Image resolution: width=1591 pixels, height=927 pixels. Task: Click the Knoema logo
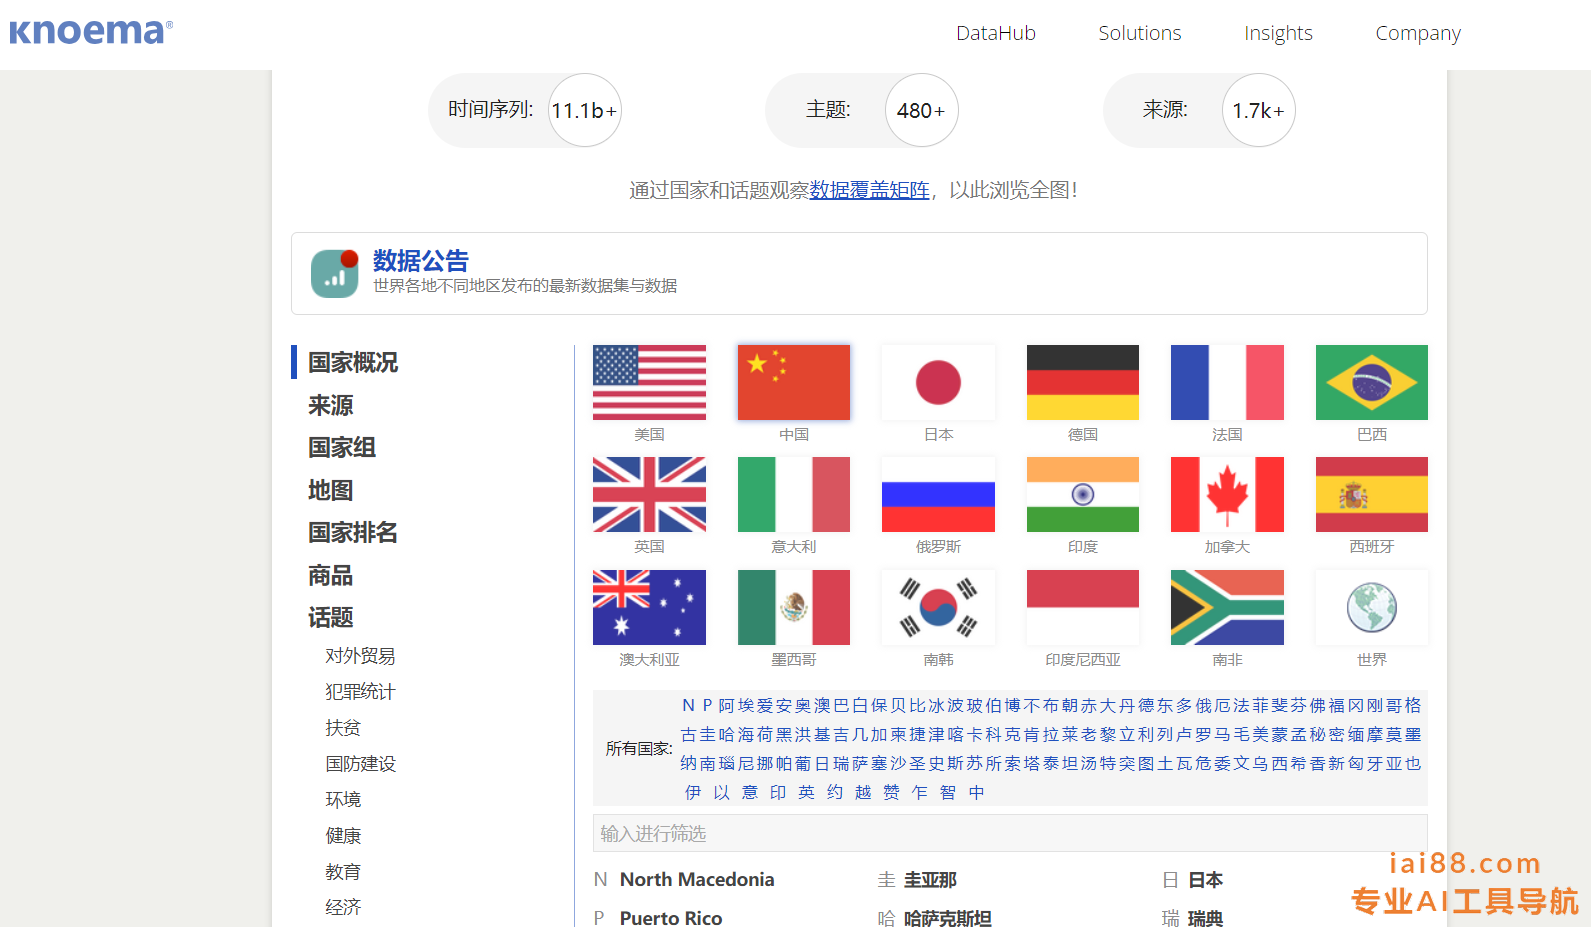pos(91,32)
